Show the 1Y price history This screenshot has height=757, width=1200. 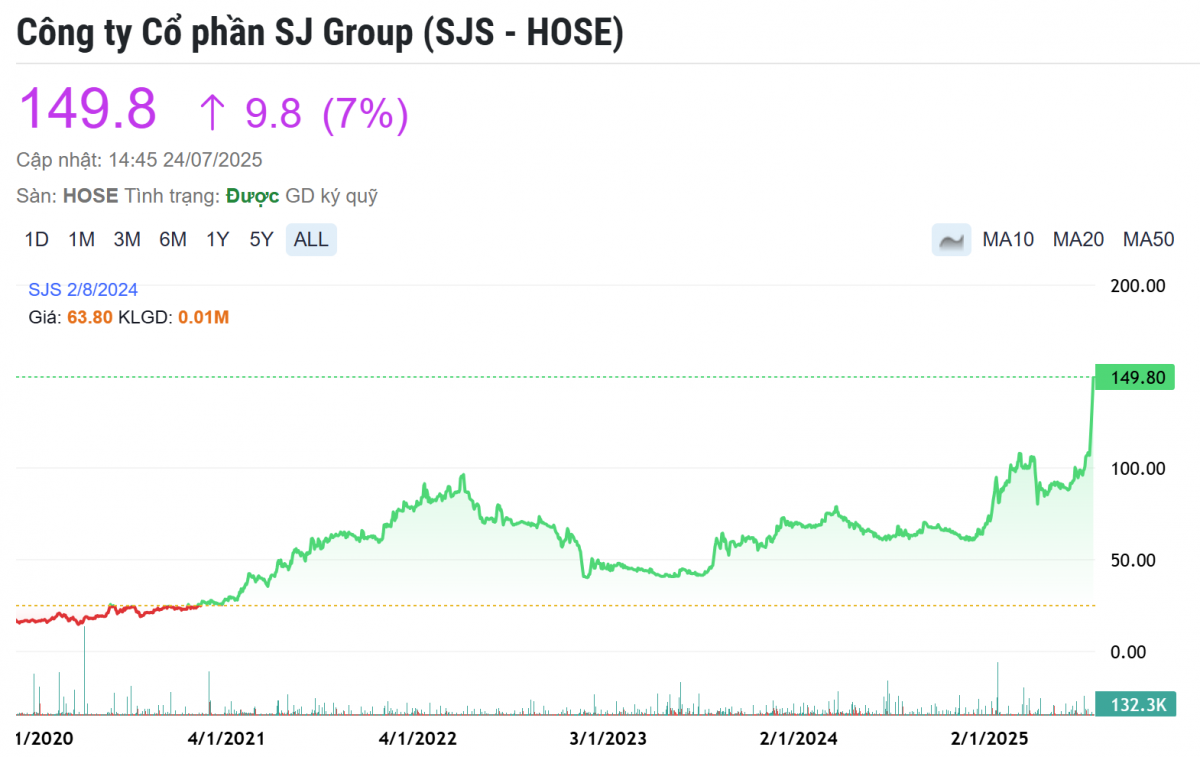pyautogui.click(x=218, y=240)
